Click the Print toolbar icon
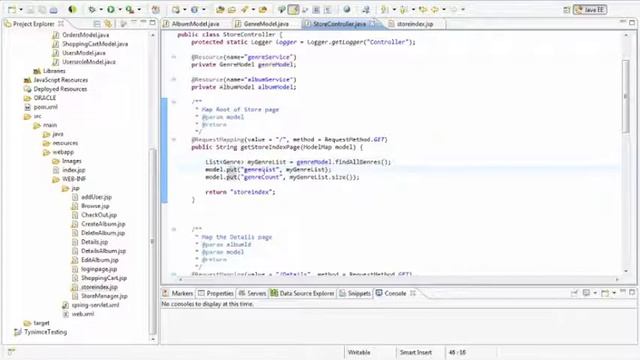 click(53, 10)
